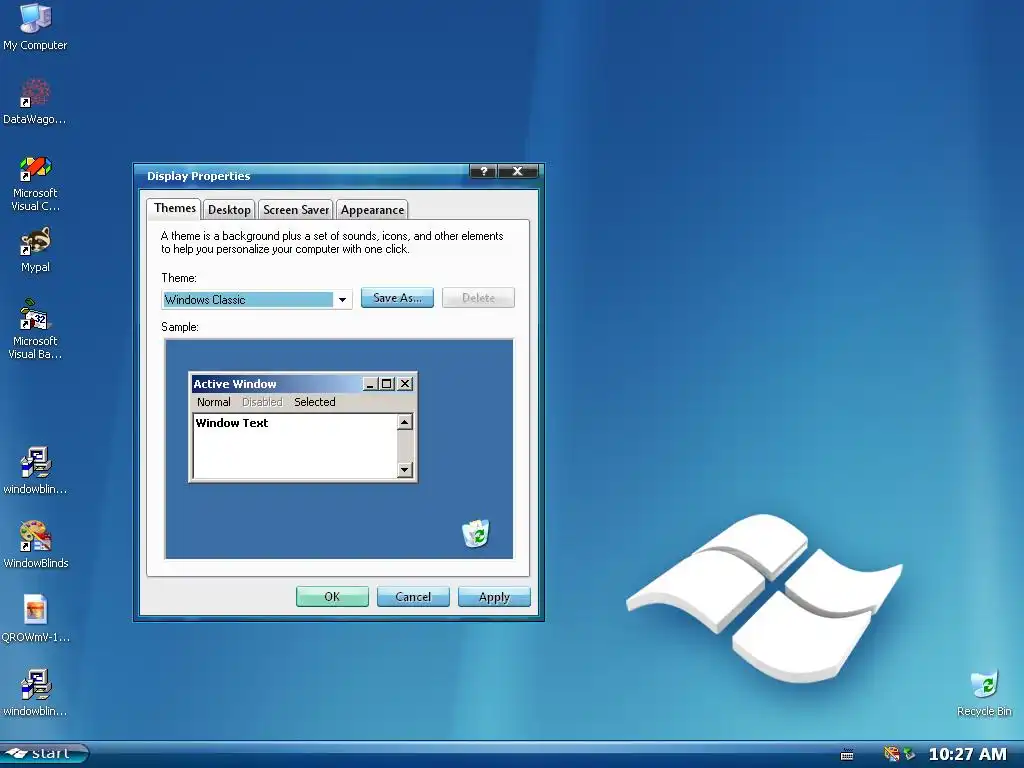Click the 10:27 AM taskbar clock
1024x768 pixels.
pyautogui.click(x=967, y=754)
